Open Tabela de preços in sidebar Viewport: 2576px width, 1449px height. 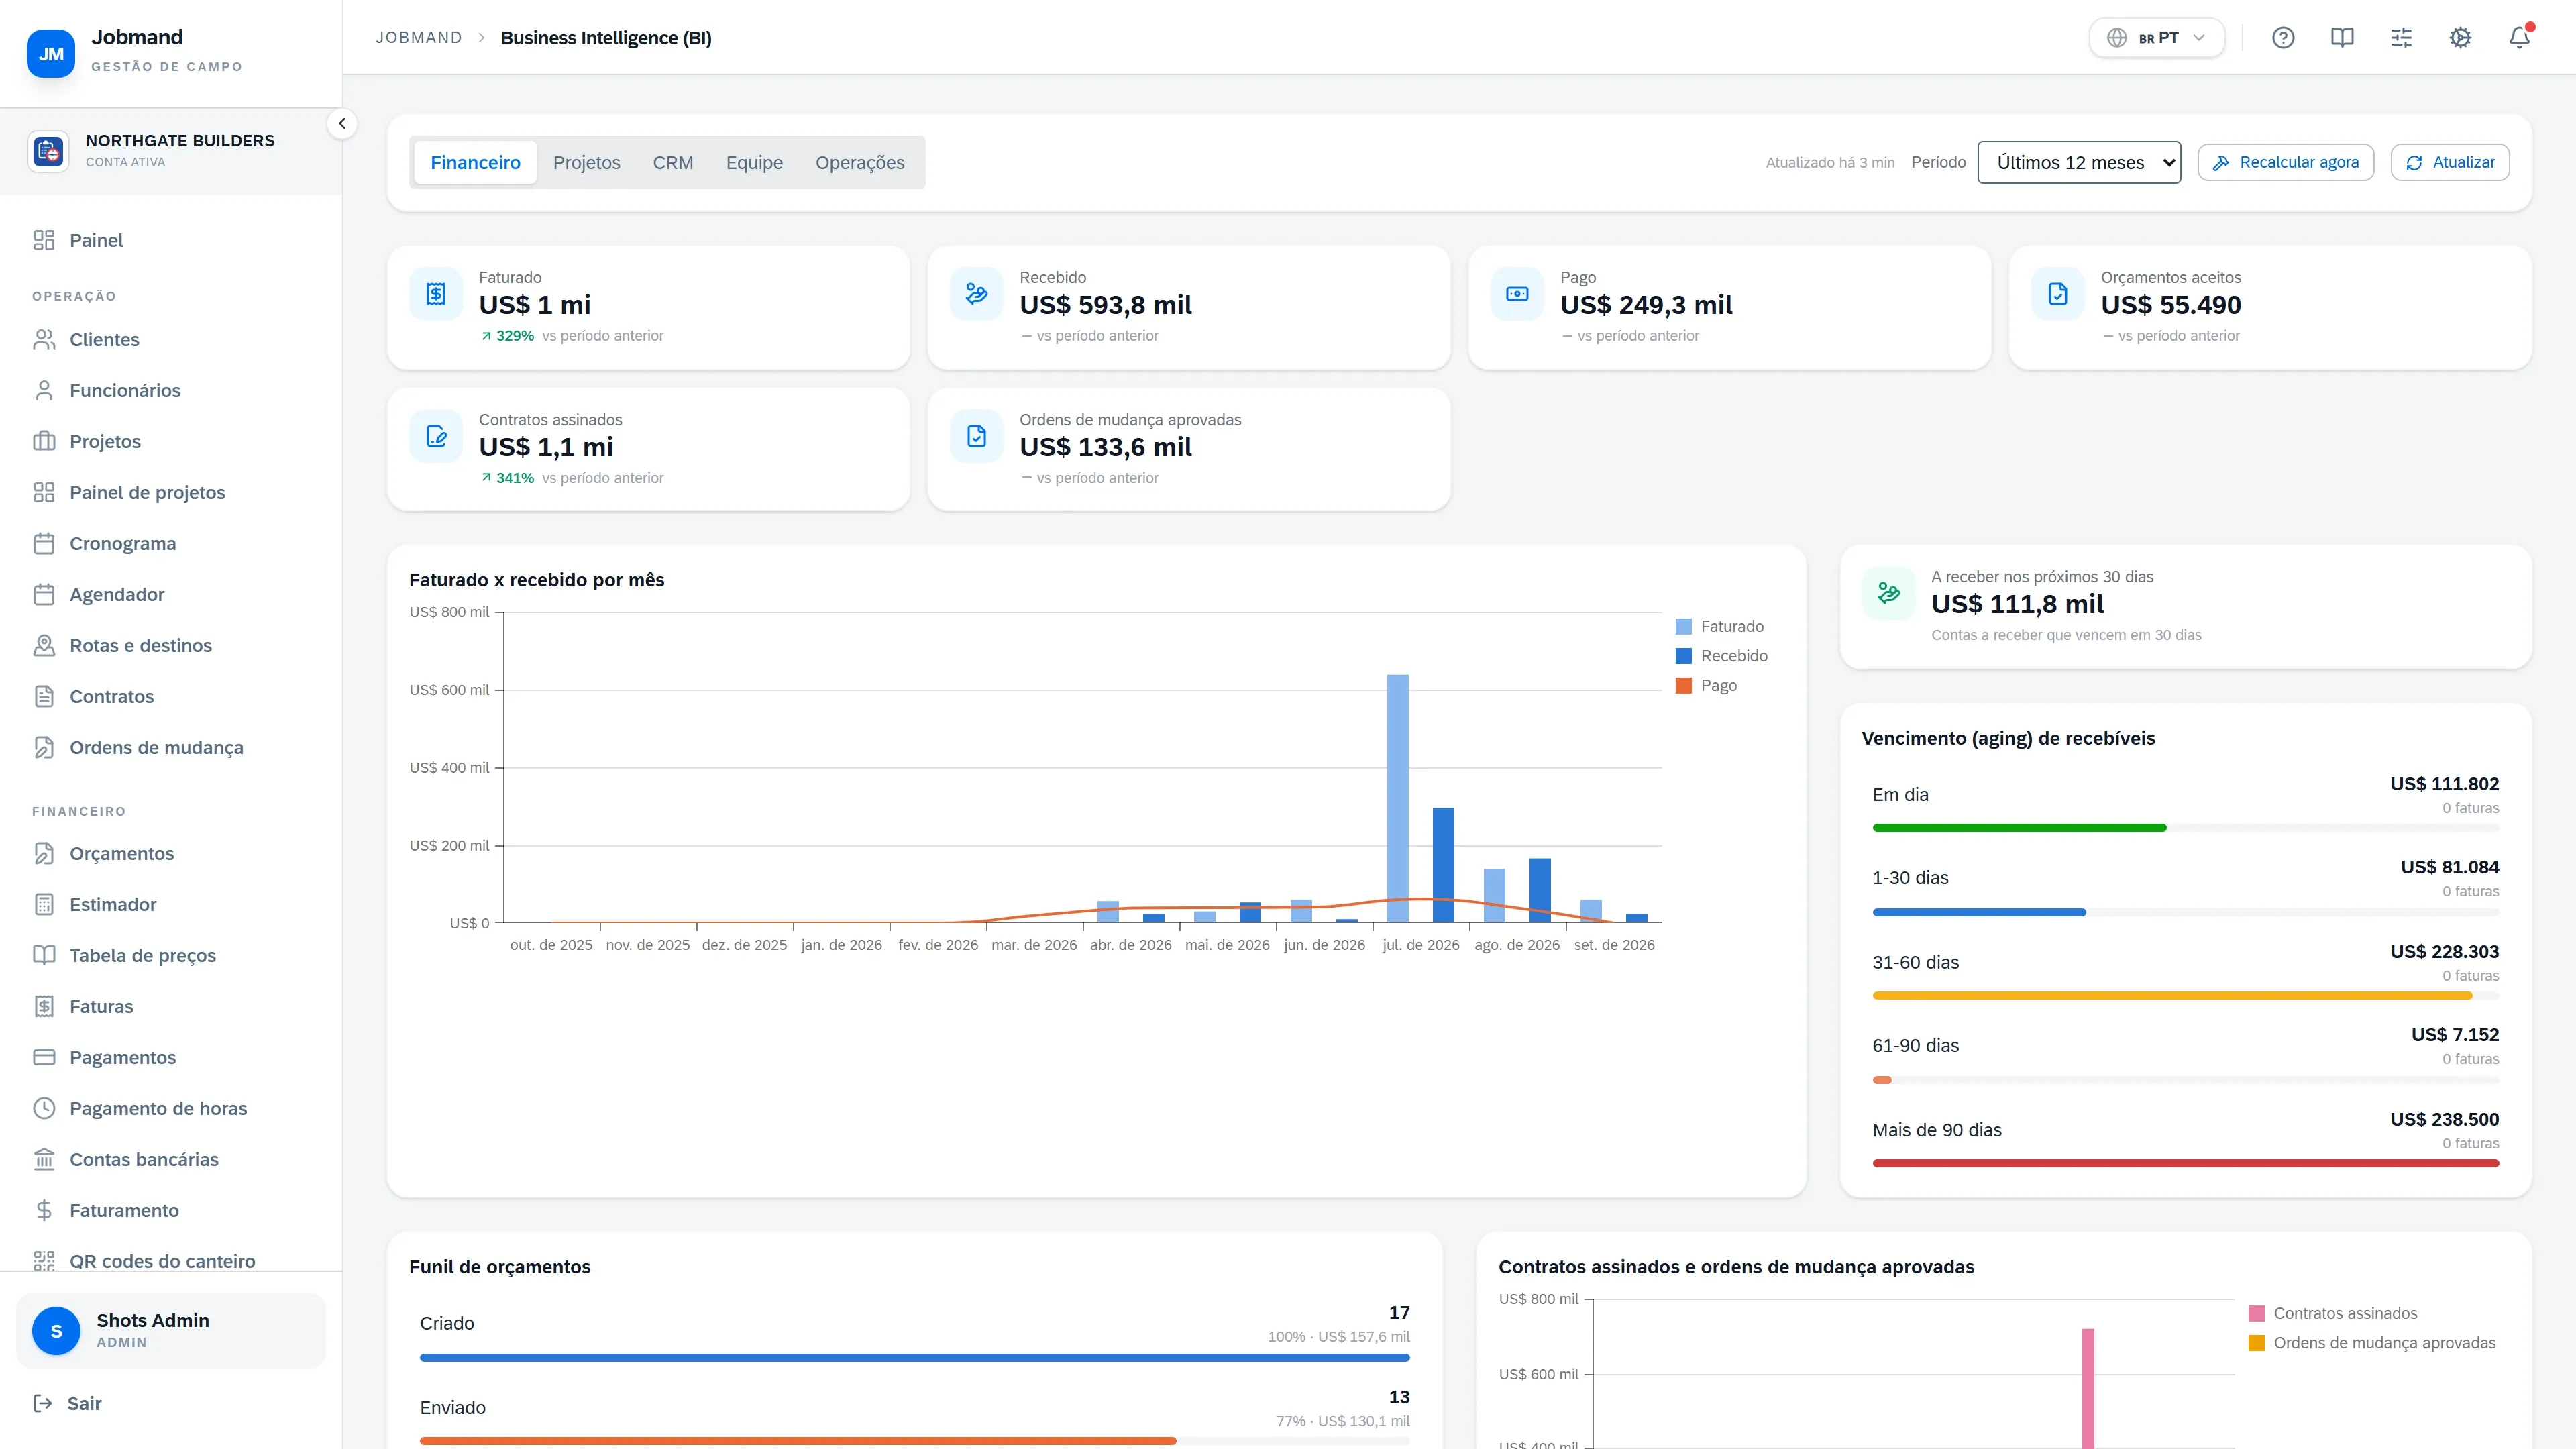[x=171, y=956]
